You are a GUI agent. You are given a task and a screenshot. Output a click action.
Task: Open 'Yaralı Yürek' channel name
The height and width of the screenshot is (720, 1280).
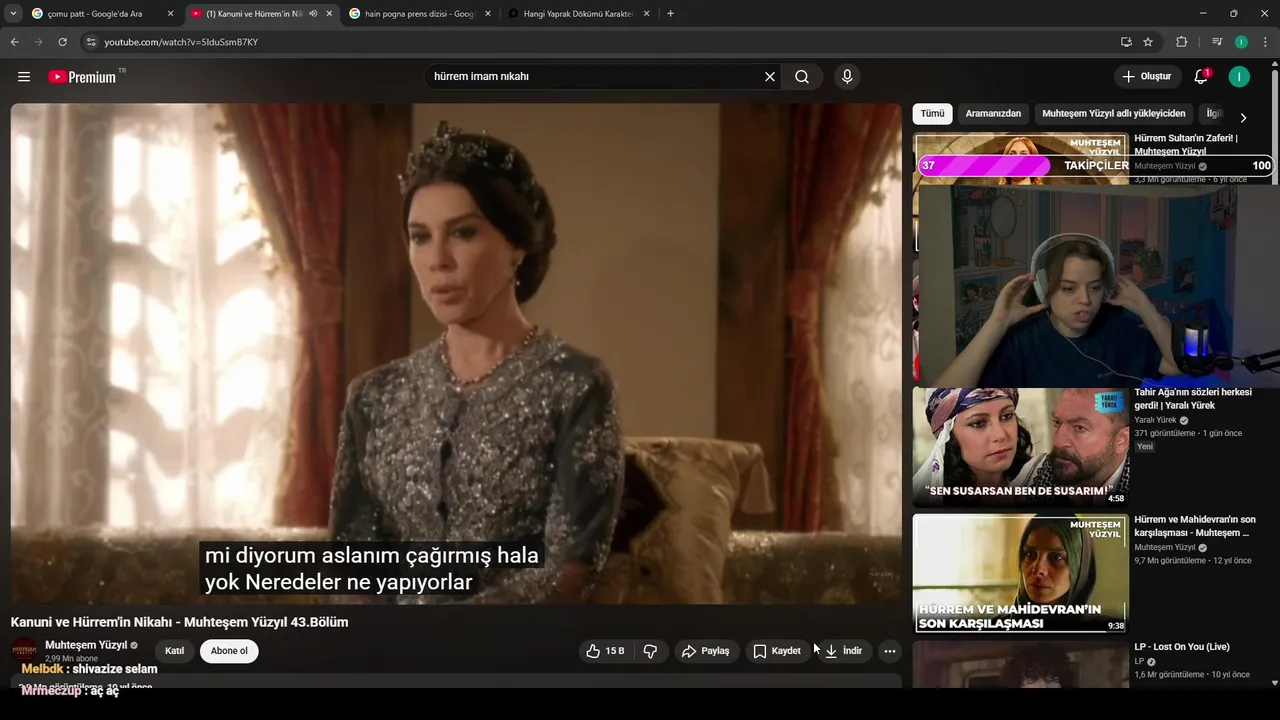[x=1155, y=420]
